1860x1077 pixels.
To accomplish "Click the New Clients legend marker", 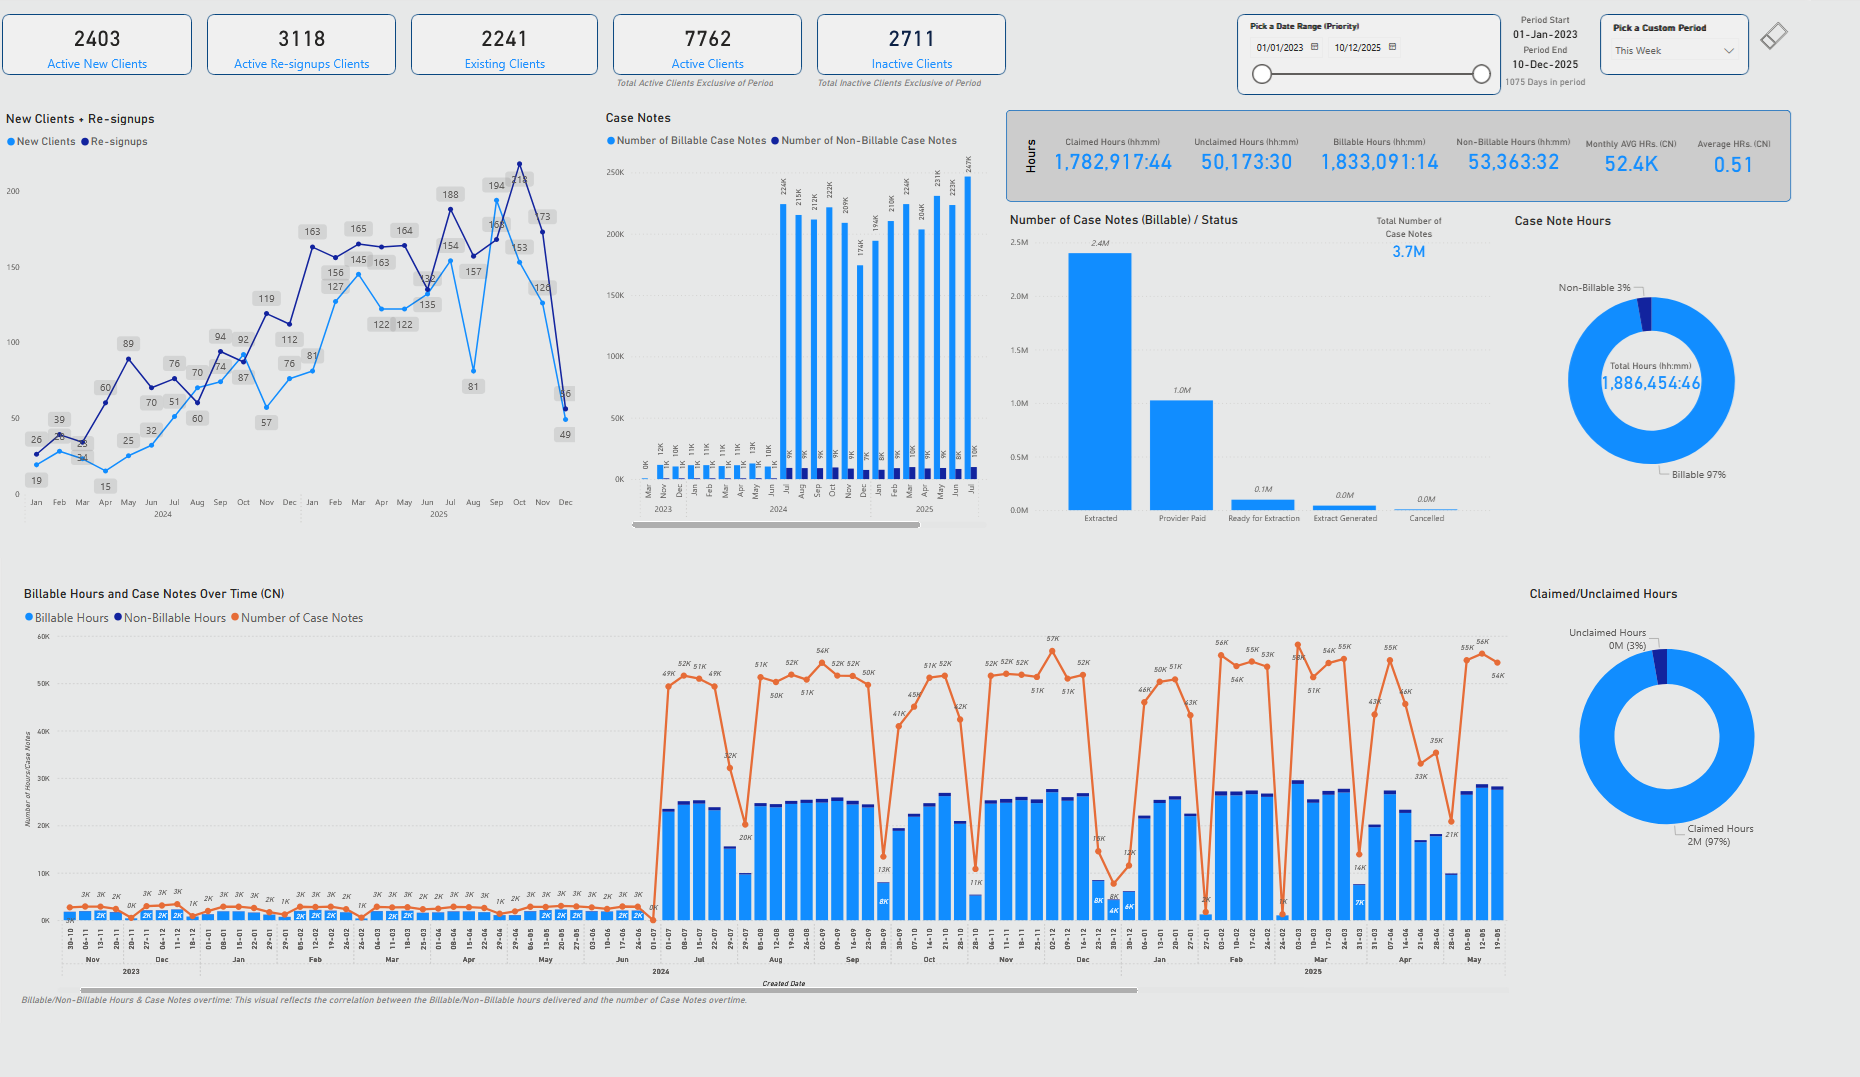I will (x=11, y=142).
